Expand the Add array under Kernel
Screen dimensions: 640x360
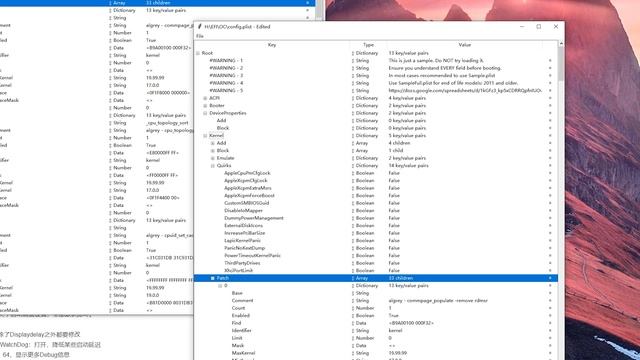coord(213,143)
